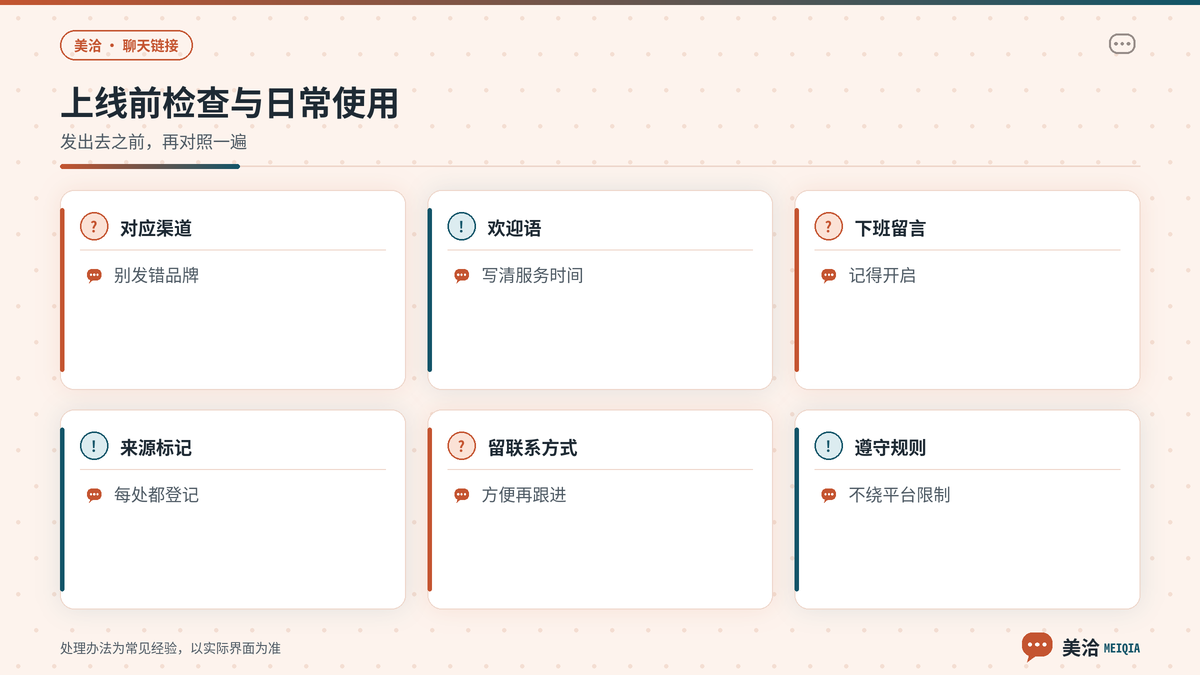Select the 对应渠道 card heading
Viewport: 1200px width, 675px height.
click(x=156, y=228)
